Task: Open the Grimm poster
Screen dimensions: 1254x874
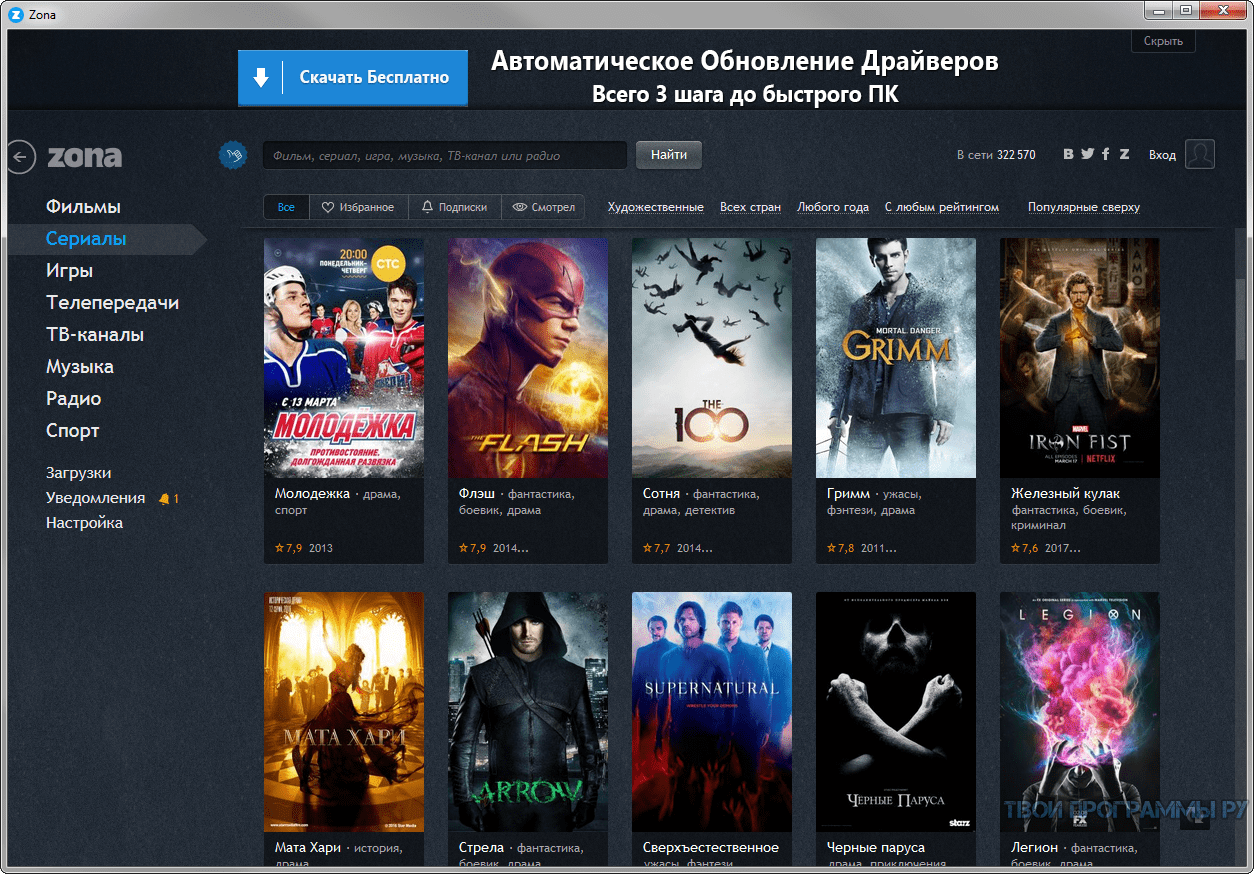Action: point(896,358)
